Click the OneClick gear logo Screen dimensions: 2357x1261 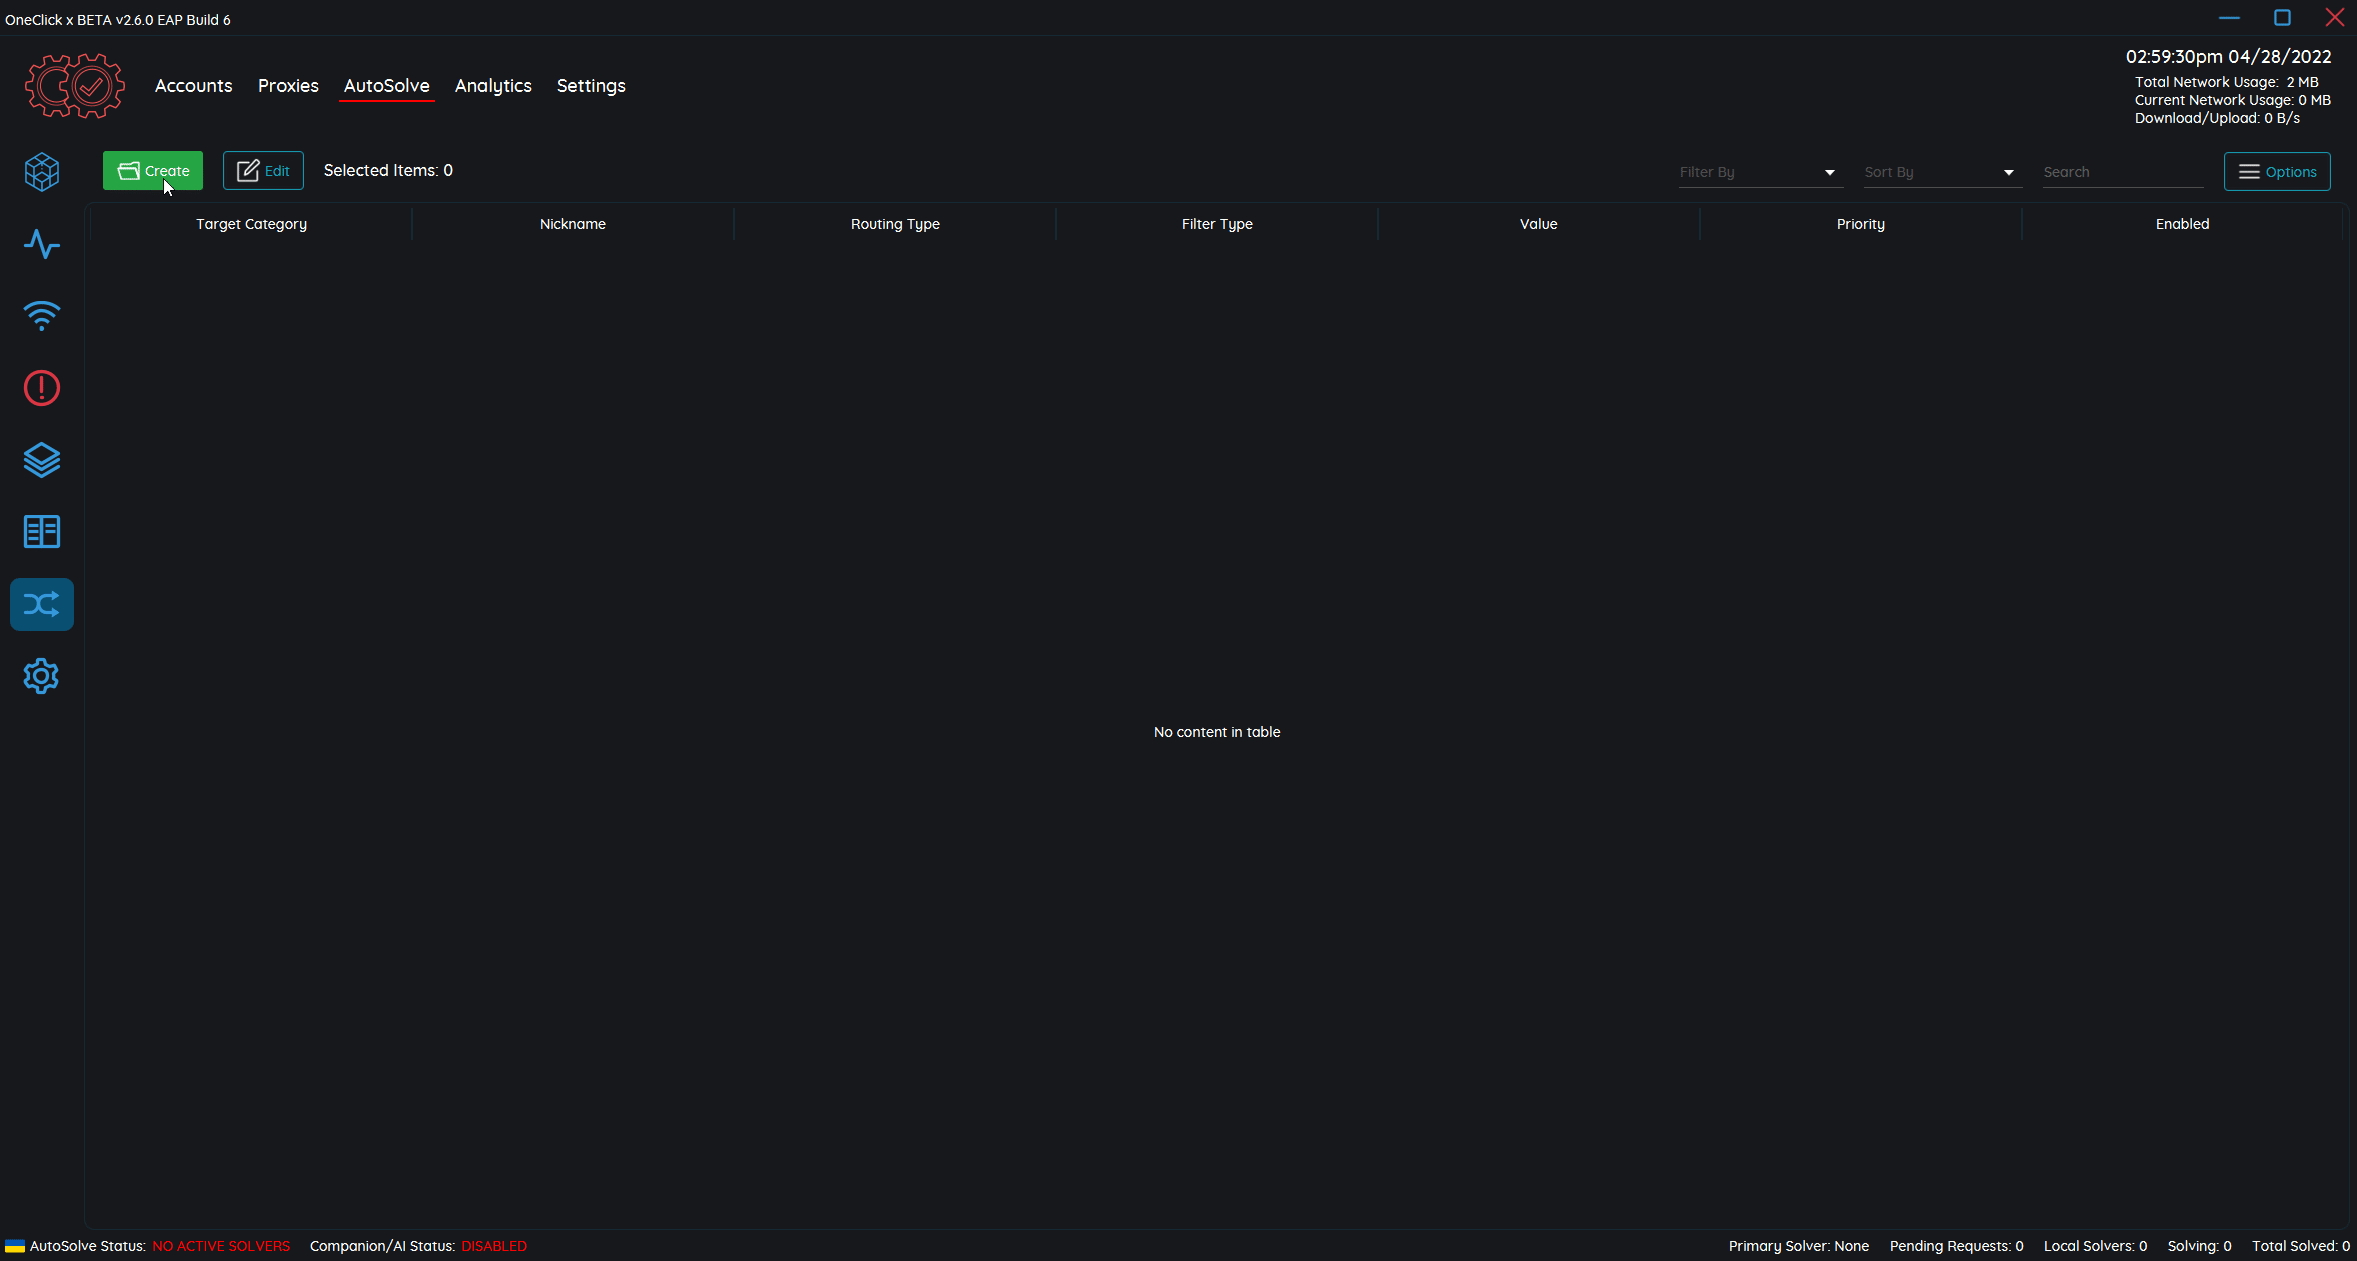click(x=75, y=86)
